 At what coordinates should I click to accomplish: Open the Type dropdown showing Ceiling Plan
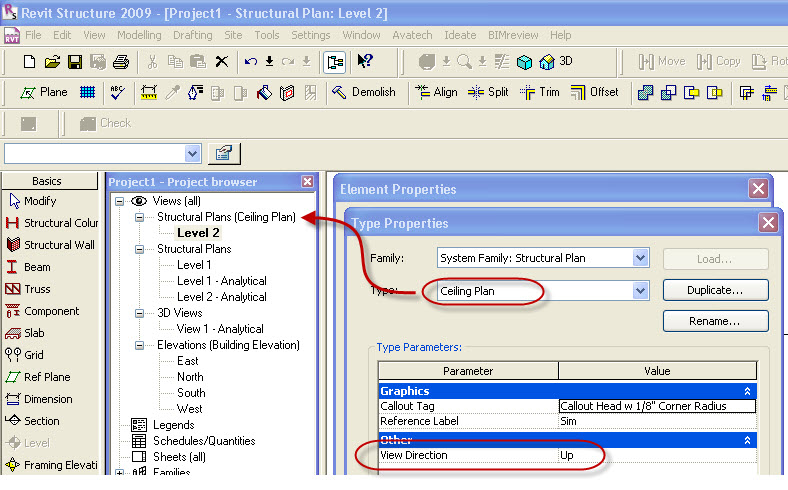click(640, 290)
